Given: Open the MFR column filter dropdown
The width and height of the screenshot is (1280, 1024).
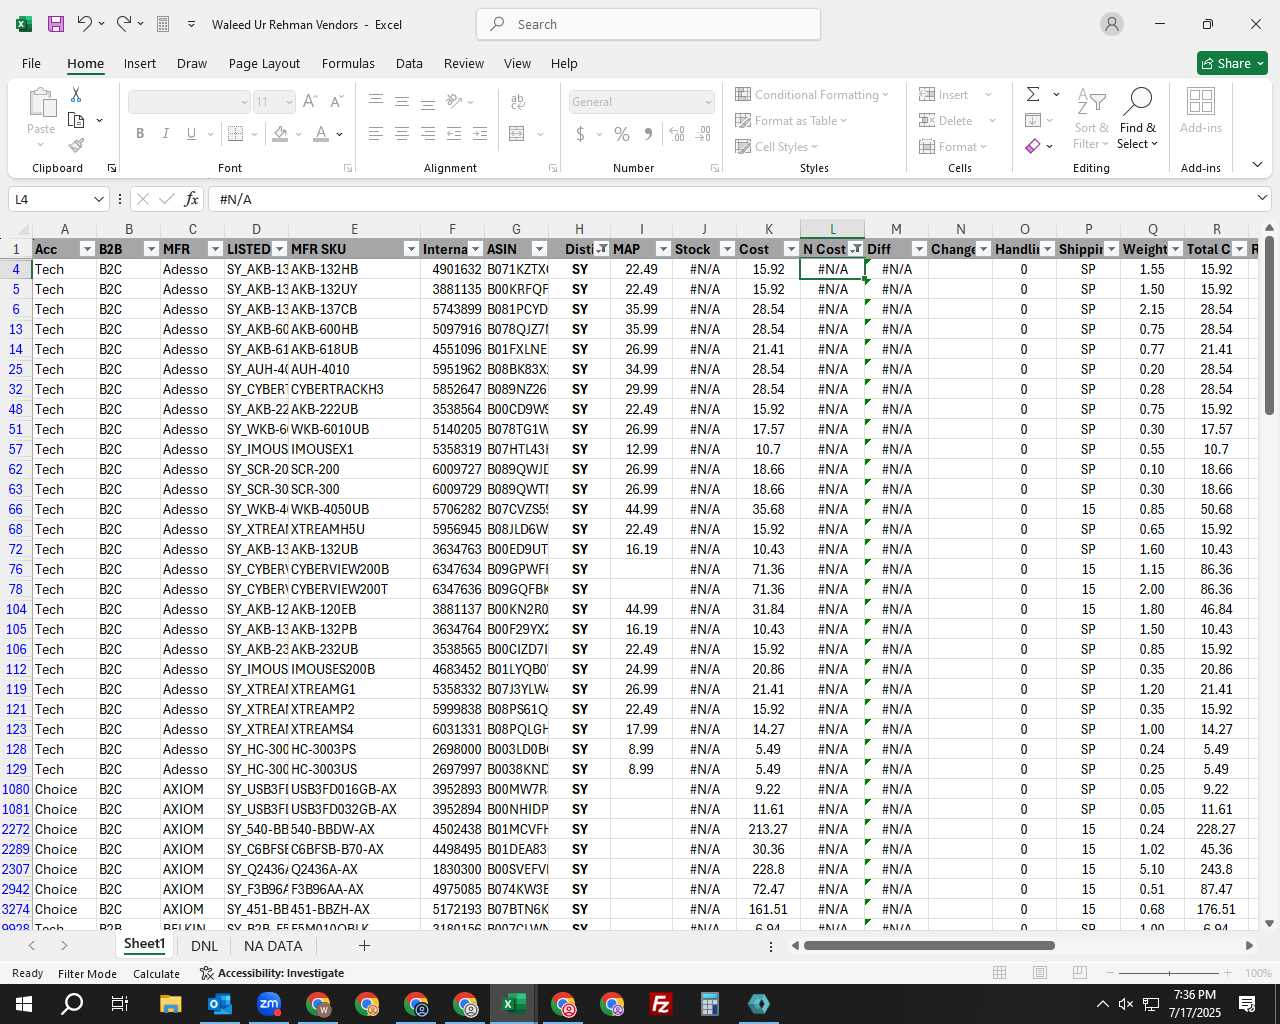Looking at the screenshot, I should (x=215, y=249).
